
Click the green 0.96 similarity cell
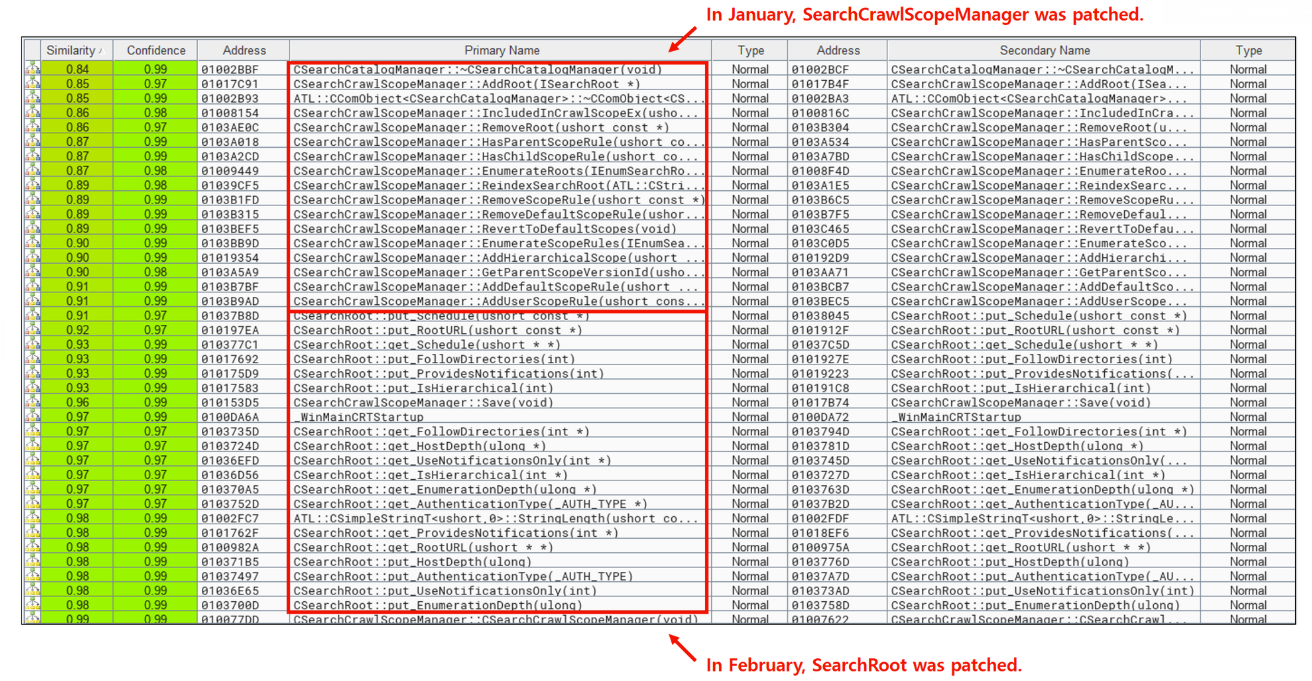77,403
